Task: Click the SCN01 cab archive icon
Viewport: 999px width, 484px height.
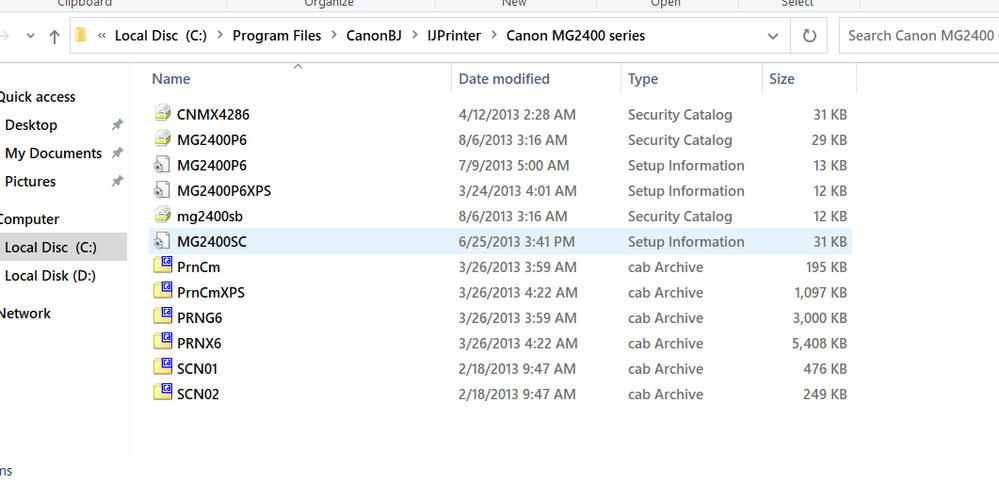Action: 163,367
